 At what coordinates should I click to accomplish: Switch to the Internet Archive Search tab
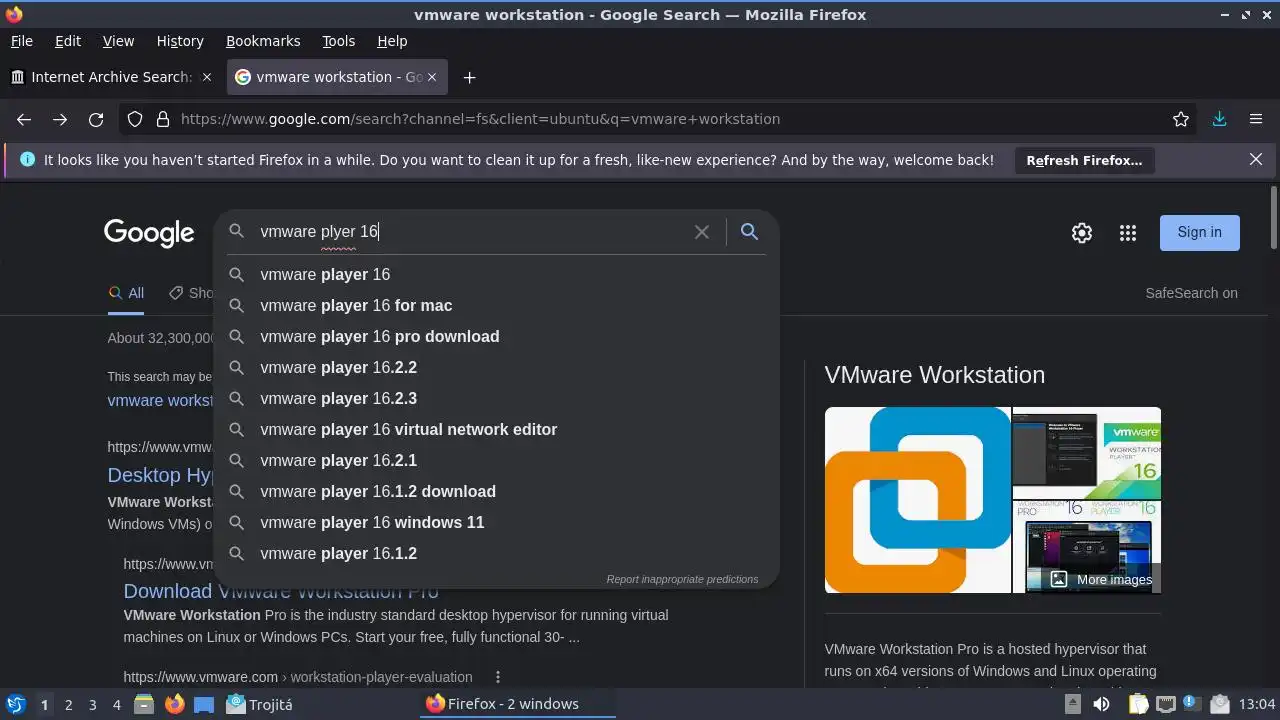[112, 77]
